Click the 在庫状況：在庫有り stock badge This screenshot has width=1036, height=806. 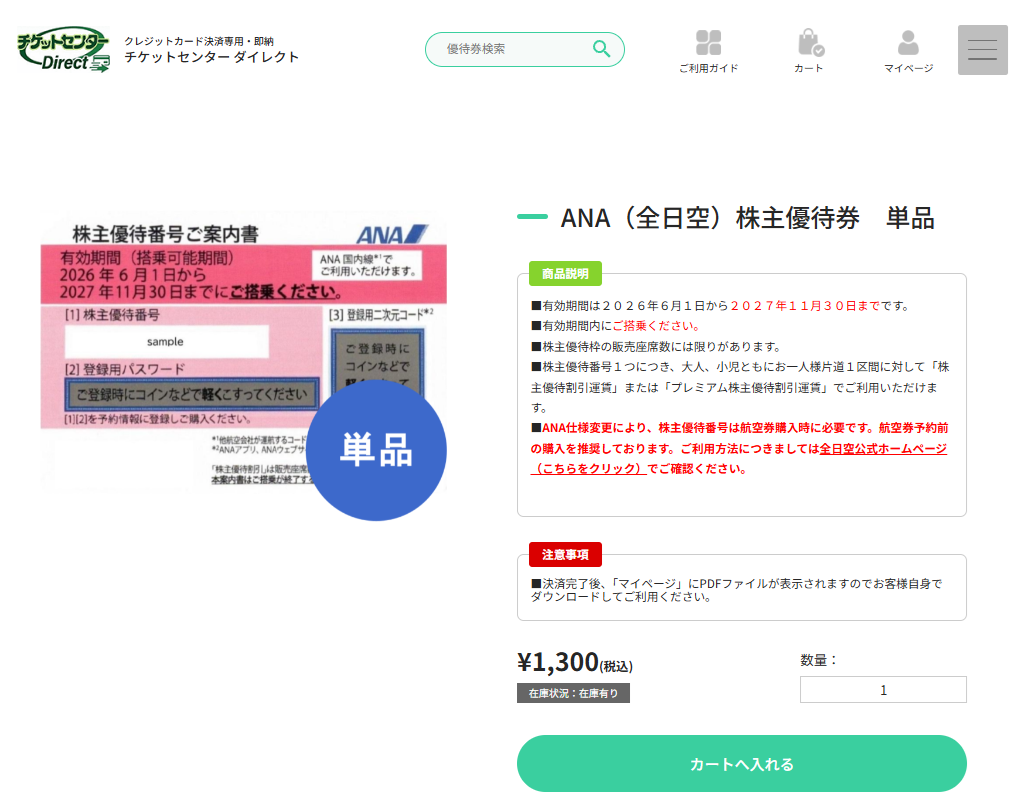pyautogui.click(x=573, y=693)
